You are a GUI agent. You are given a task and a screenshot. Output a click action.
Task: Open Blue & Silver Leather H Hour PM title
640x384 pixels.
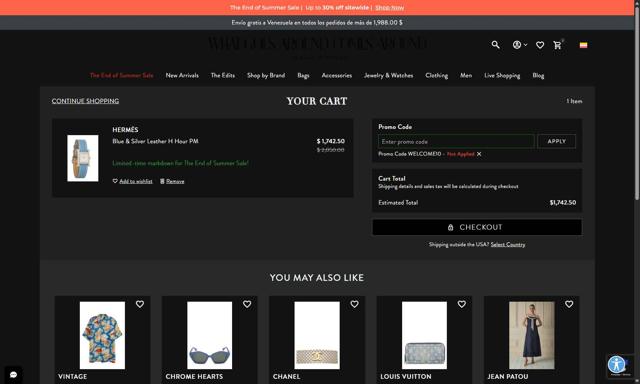pyautogui.click(x=156, y=141)
